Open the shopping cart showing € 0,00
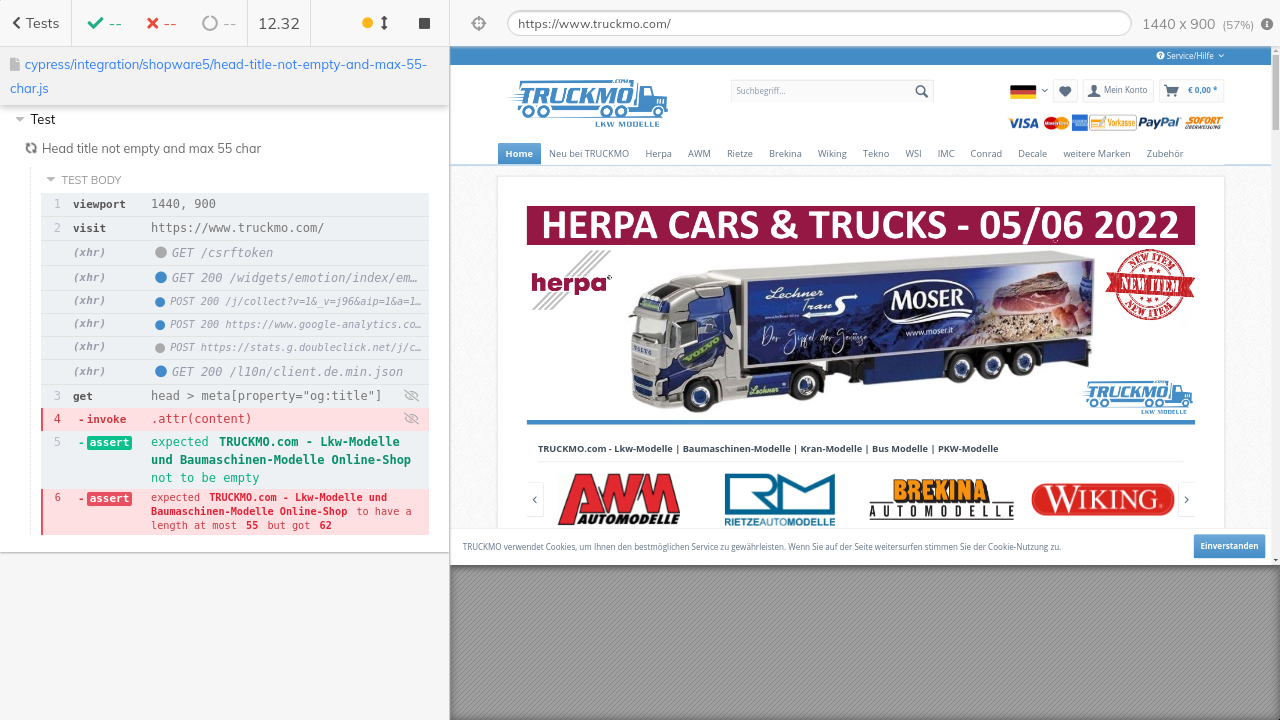 [1191, 91]
